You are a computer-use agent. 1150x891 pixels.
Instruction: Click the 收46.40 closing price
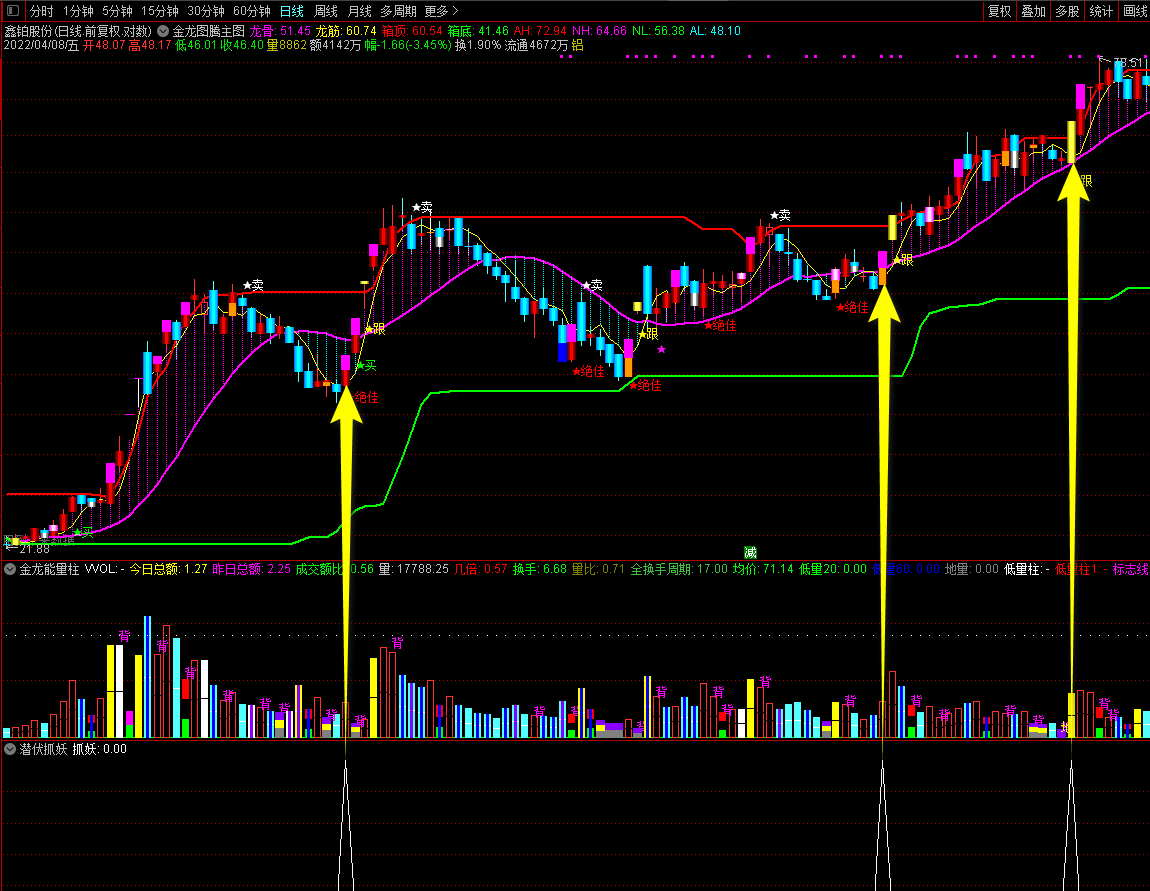[x=242, y=45]
